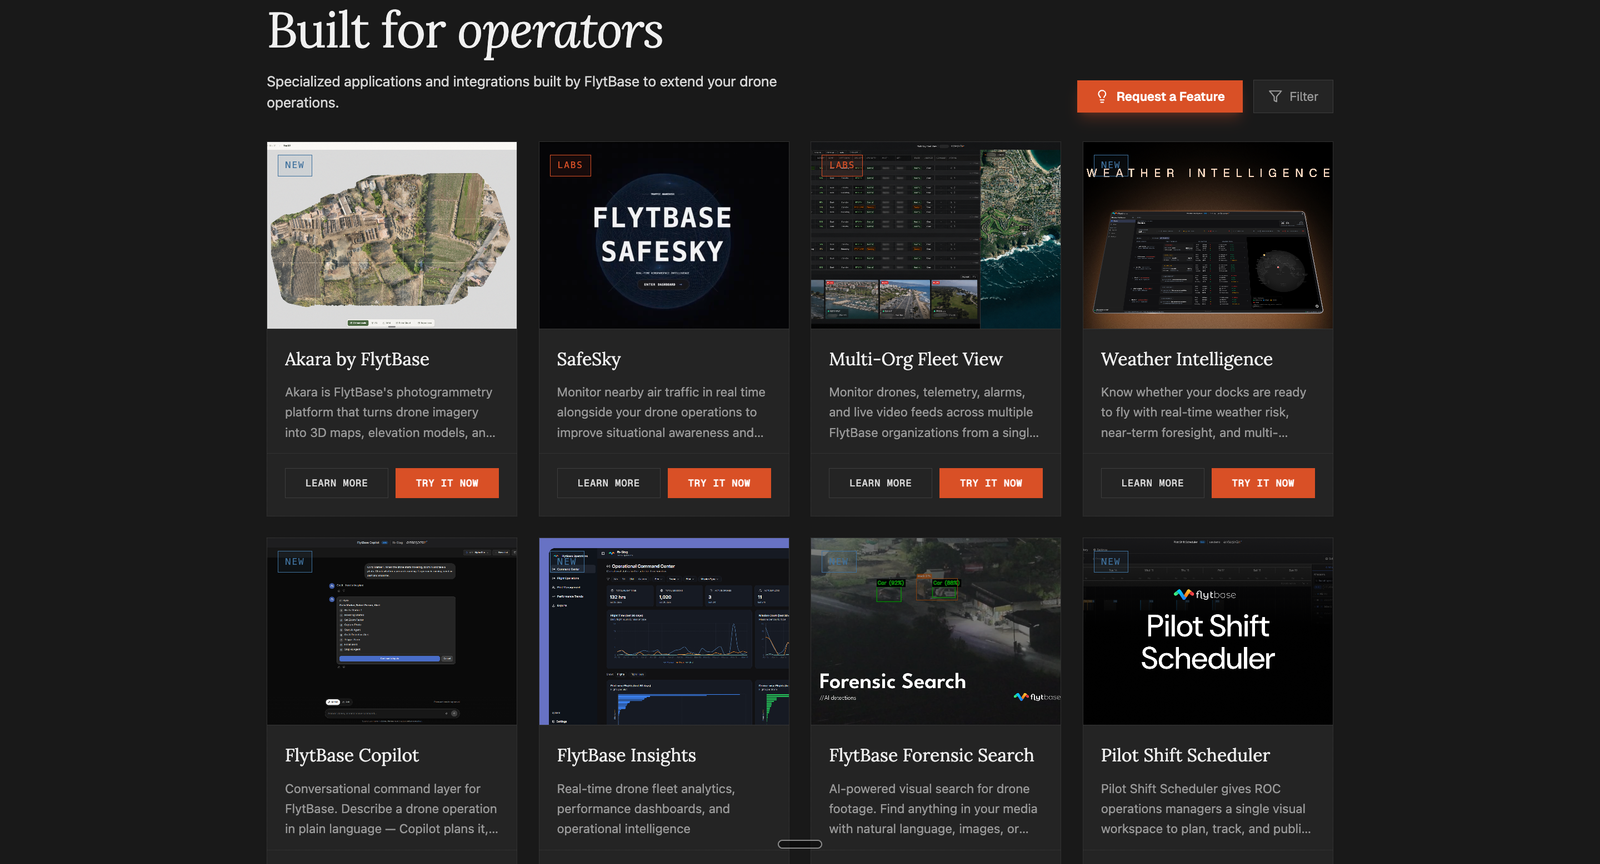Click Learn More for Akara by FlytBase
The width and height of the screenshot is (1600, 864).
tap(337, 483)
